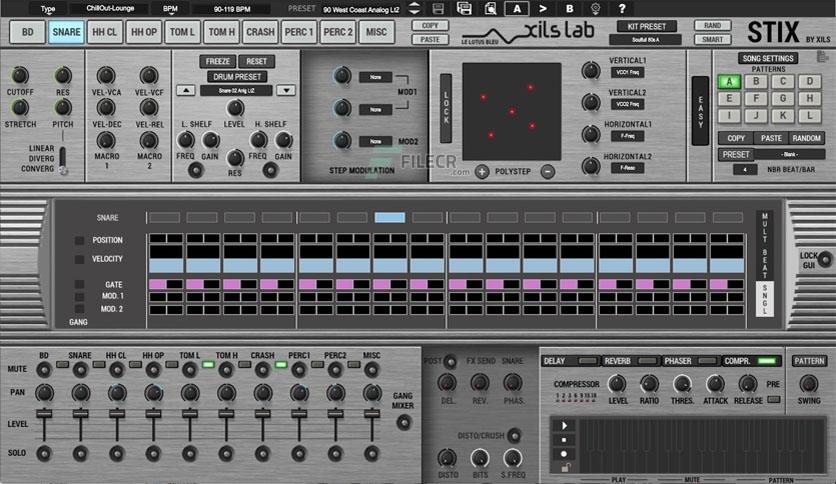Start playback with the play triangle
The width and height of the screenshot is (836, 484).
tap(564, 425)
